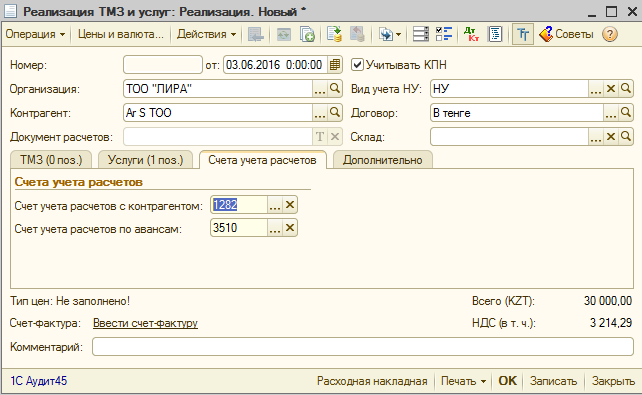642x395 pixels.
Task: Open selection ellipsis for account 3510
Action: tap(275, 228)
